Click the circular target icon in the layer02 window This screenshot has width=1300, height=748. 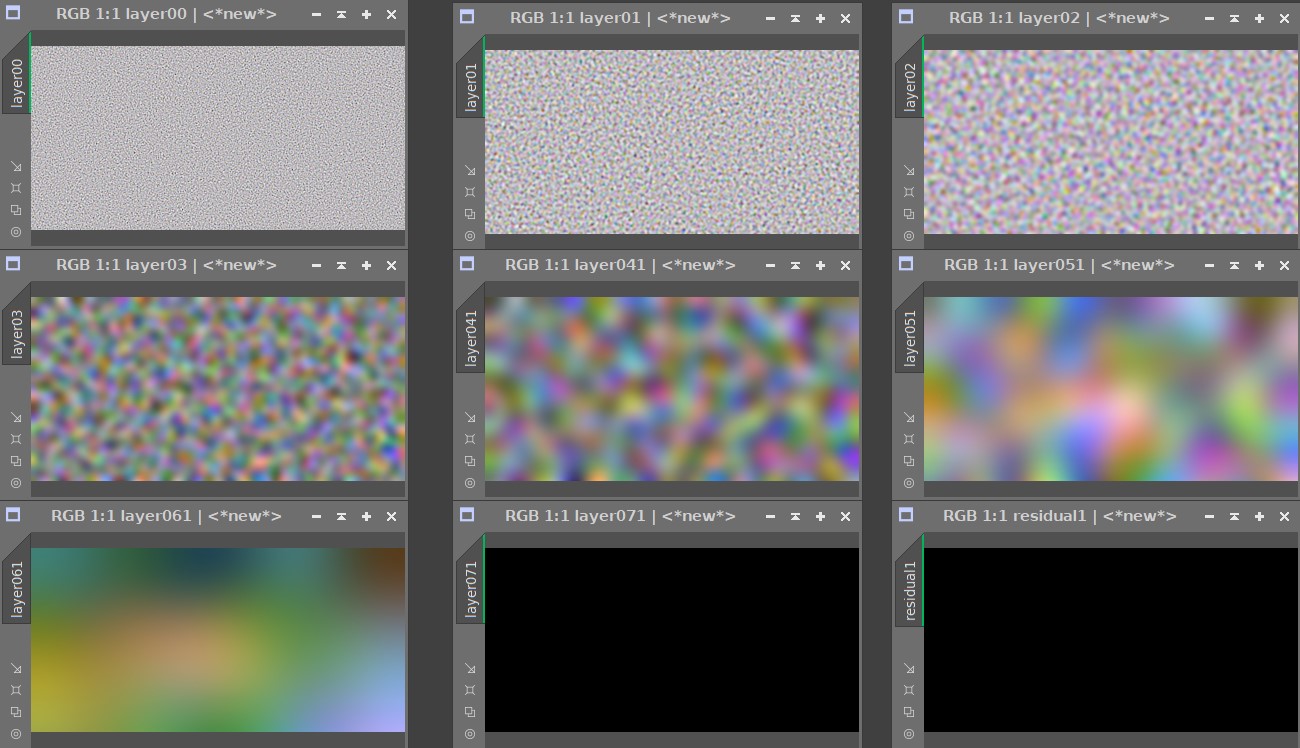pyautogui.click(x=909, y=235)
